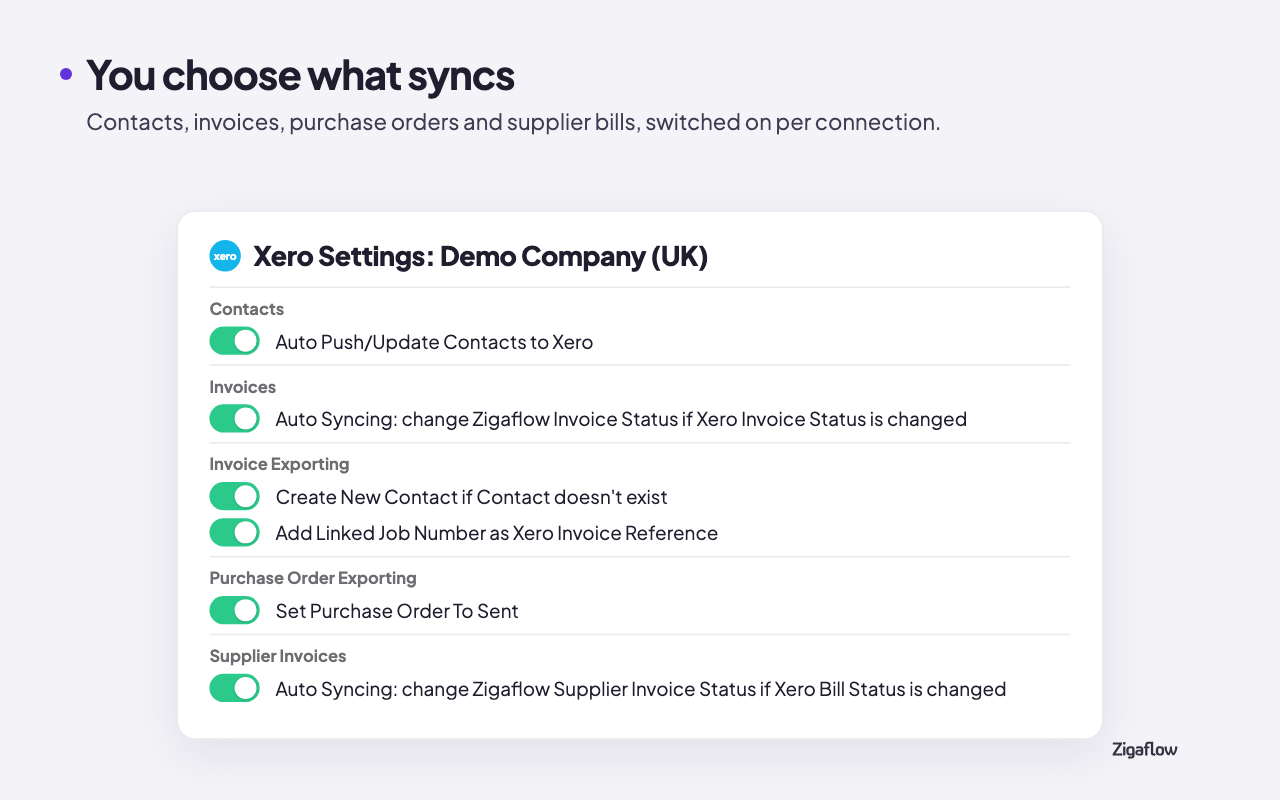Click the You choose what syncs heading
The image size is (1280, 800).
[300, 75]
